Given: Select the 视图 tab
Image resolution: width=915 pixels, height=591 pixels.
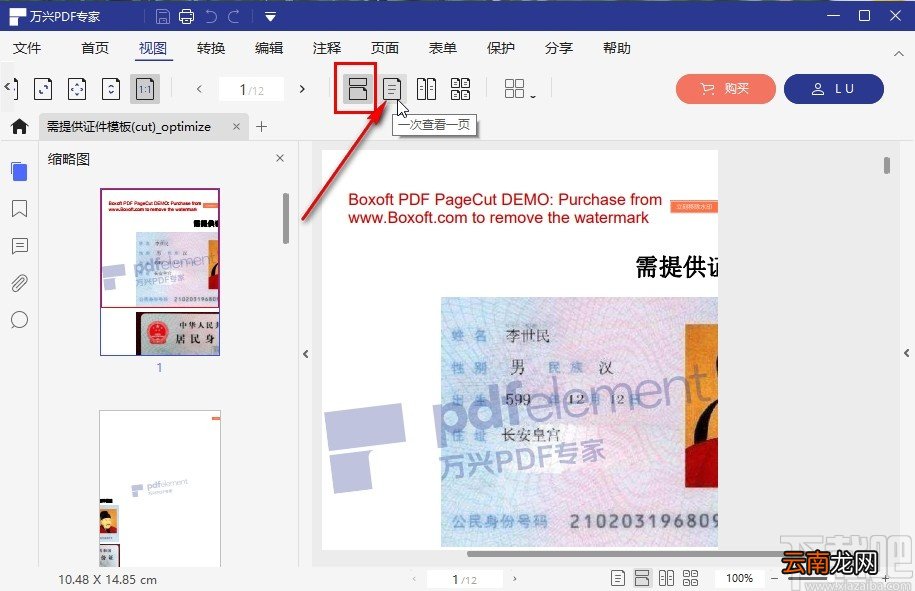Looking at the screenshot, I should (x=153, y=48).
